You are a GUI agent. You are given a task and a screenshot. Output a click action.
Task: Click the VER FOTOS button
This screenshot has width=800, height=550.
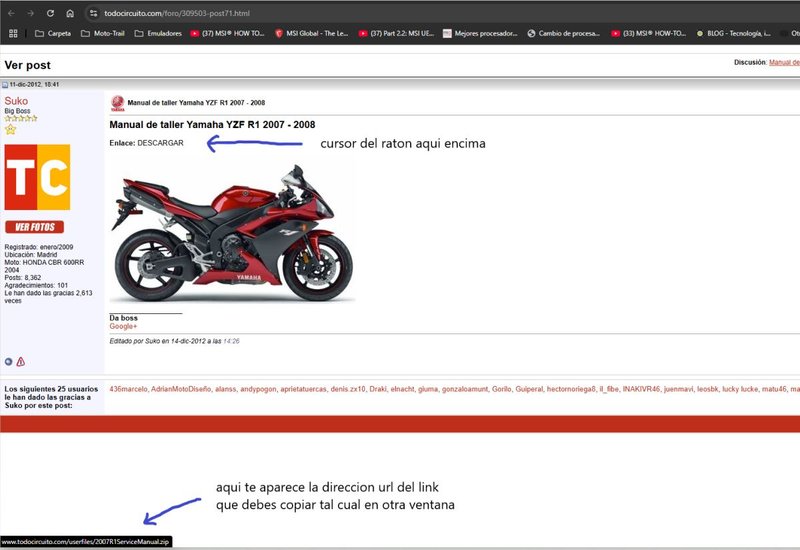tap(35, 227)
